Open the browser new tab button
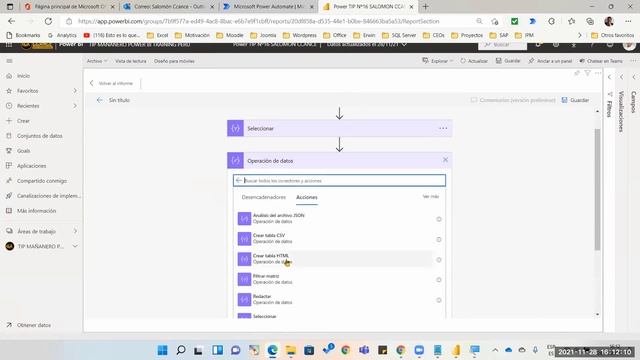The height and width of the screenshot is (360, 640). (425, 7)
